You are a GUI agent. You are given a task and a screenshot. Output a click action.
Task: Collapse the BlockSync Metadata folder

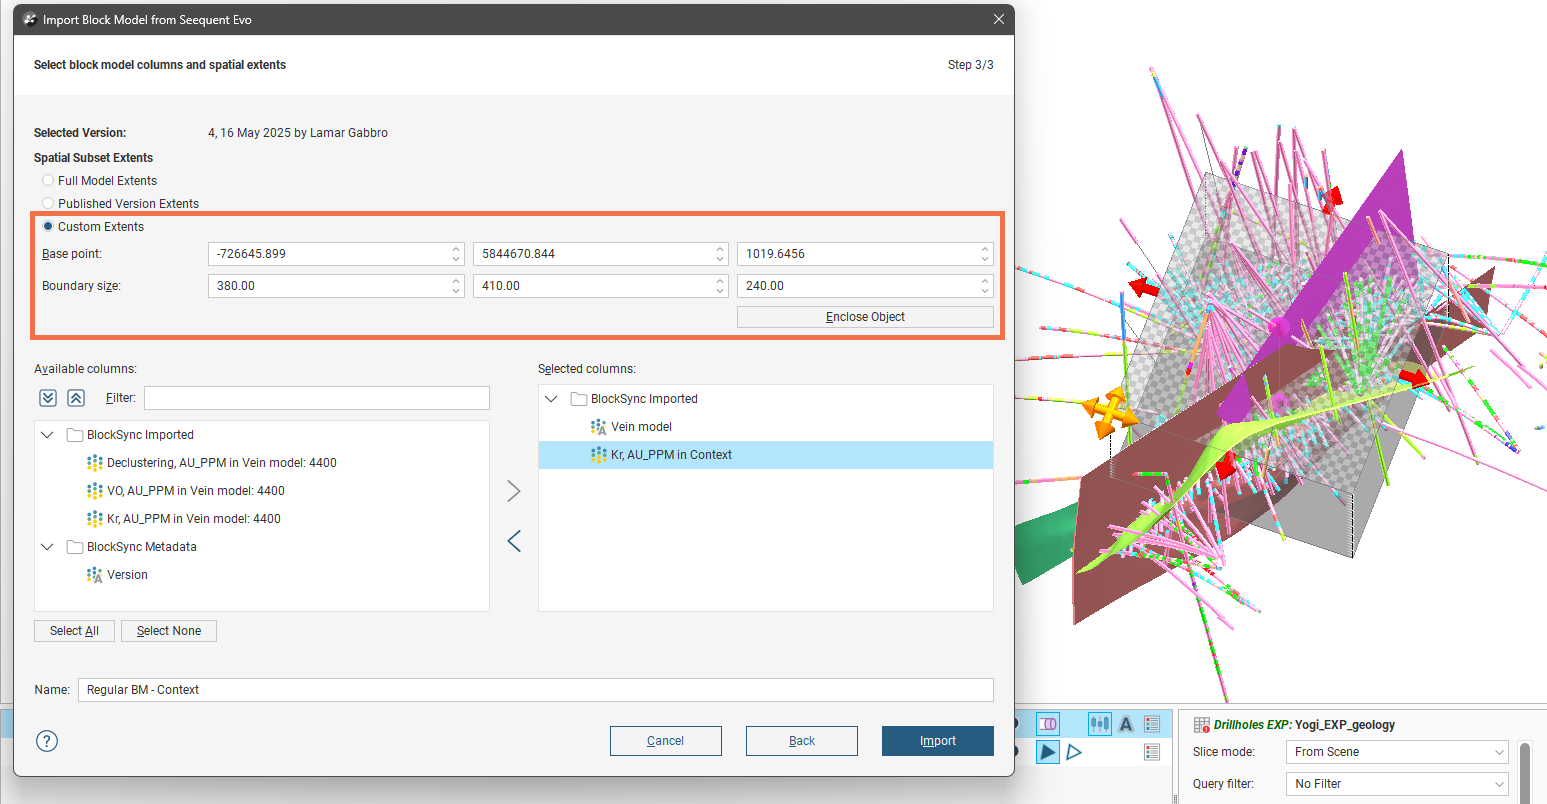47,547
